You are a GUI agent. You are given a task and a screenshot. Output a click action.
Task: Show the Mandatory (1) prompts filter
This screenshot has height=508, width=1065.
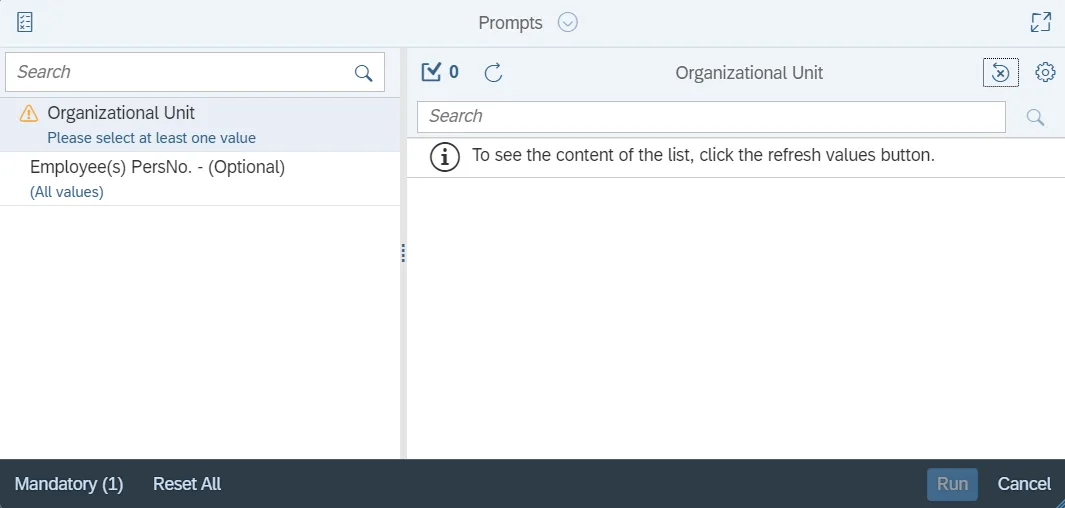(69, 484)
